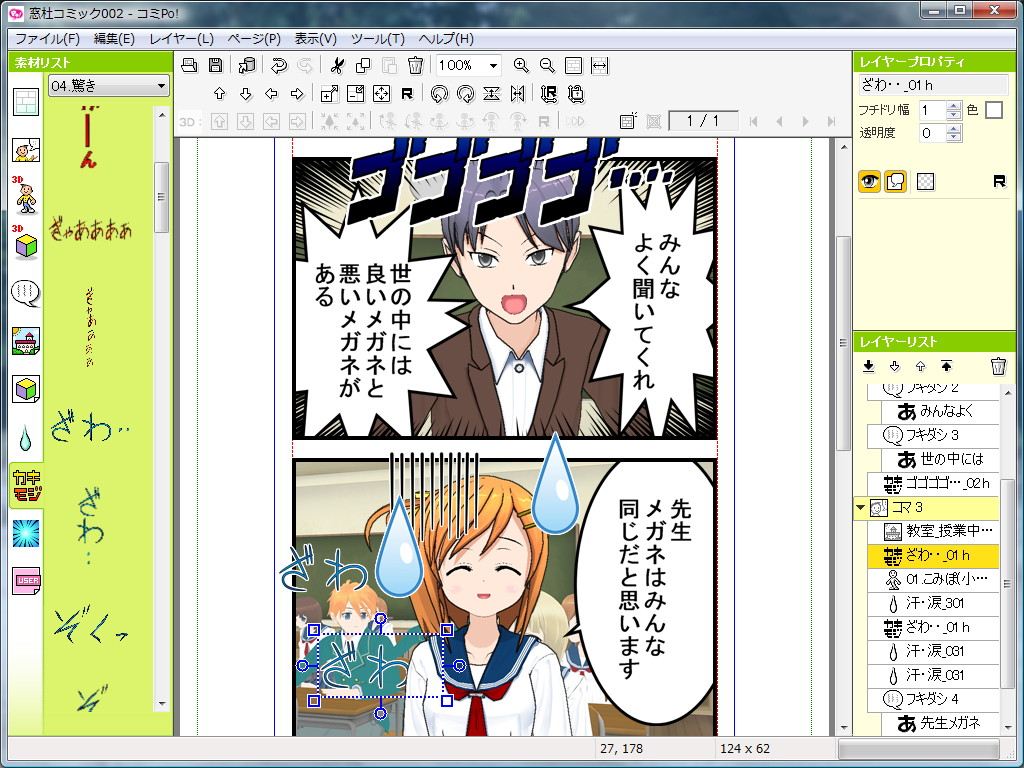
Task: Collapse the コマ3 layer group
Action: coord(862,508)
